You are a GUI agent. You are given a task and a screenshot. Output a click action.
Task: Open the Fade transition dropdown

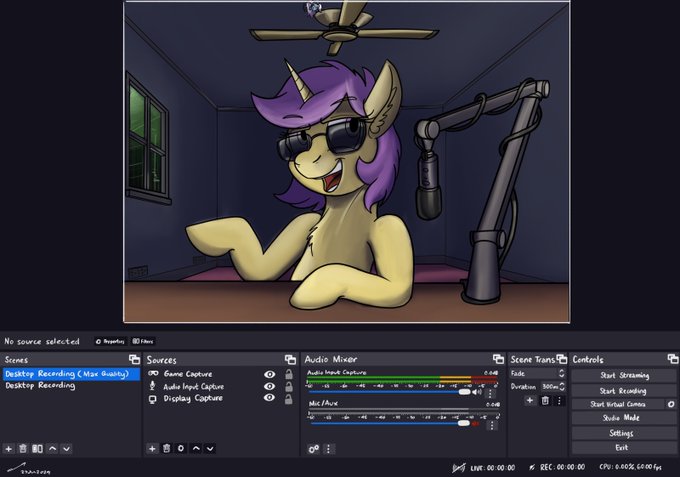(537, 373)
